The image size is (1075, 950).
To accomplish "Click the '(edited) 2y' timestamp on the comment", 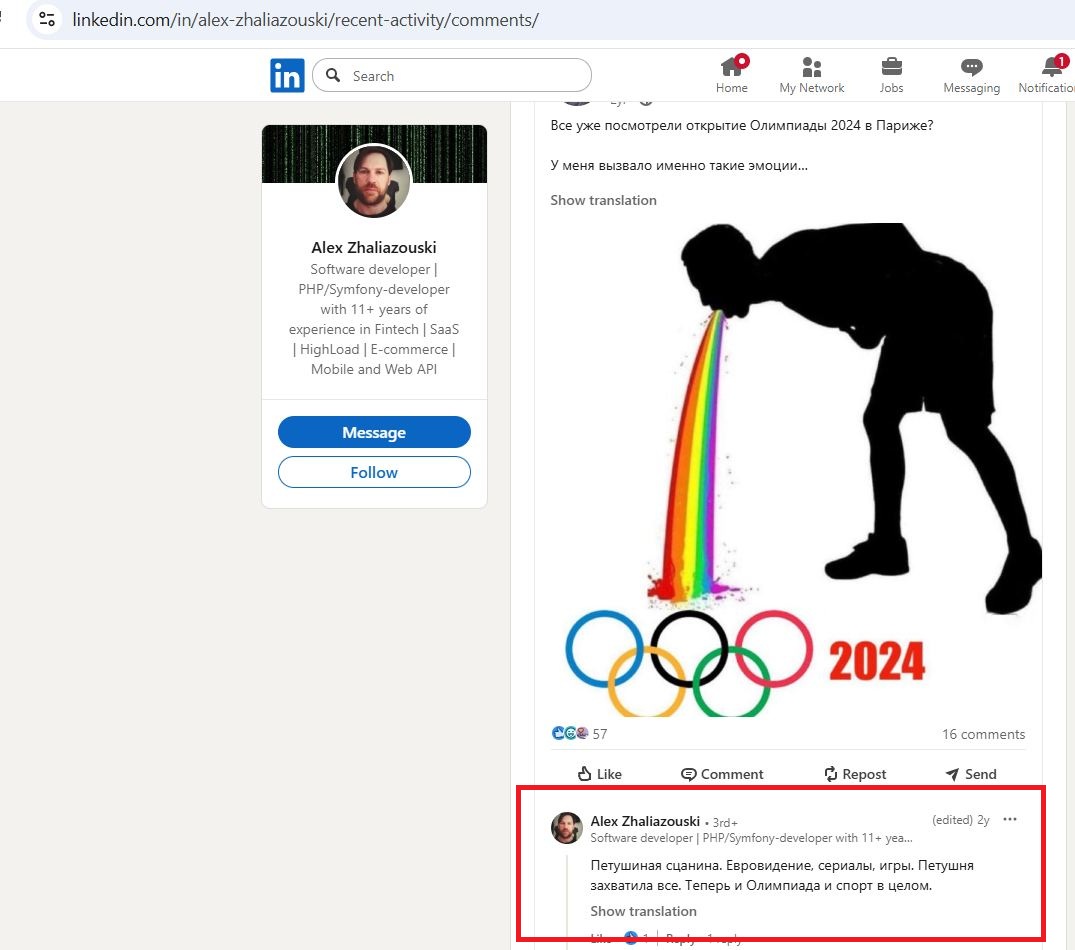I will click(x=961, y=820).
